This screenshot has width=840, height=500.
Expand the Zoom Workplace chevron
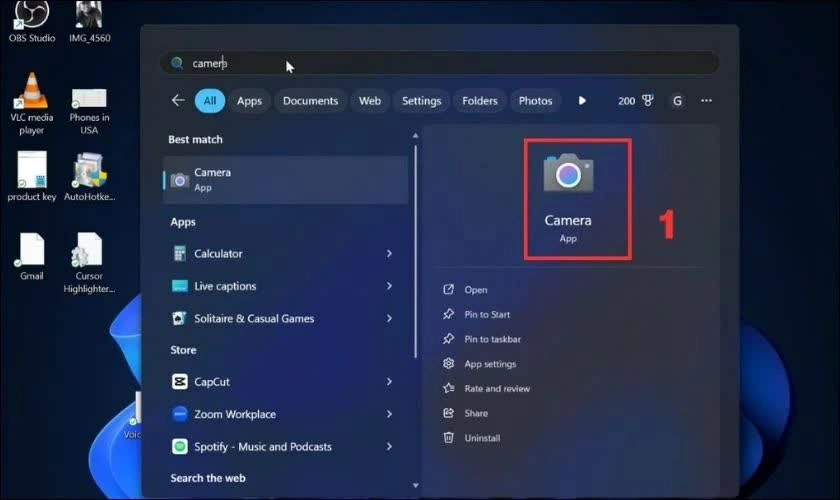389,414
